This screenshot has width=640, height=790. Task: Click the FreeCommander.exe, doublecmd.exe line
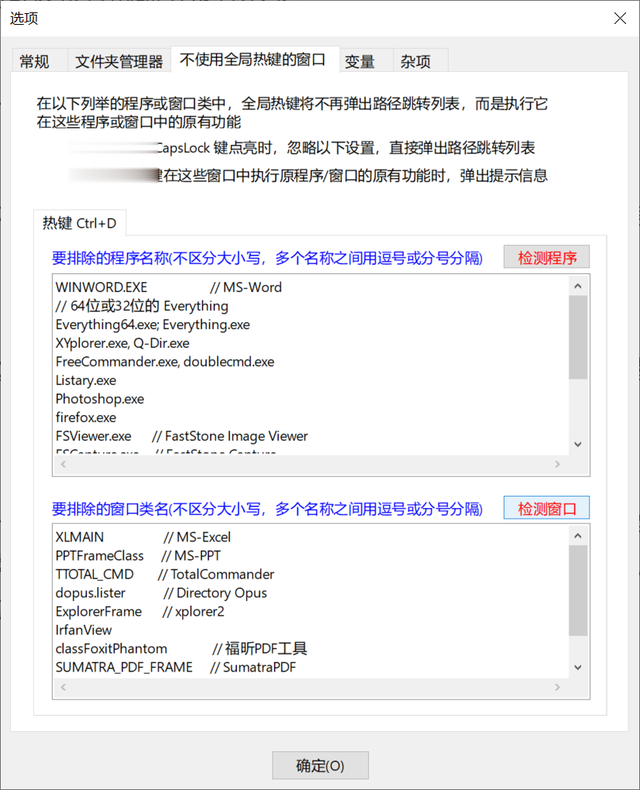(x=165, y=362)
